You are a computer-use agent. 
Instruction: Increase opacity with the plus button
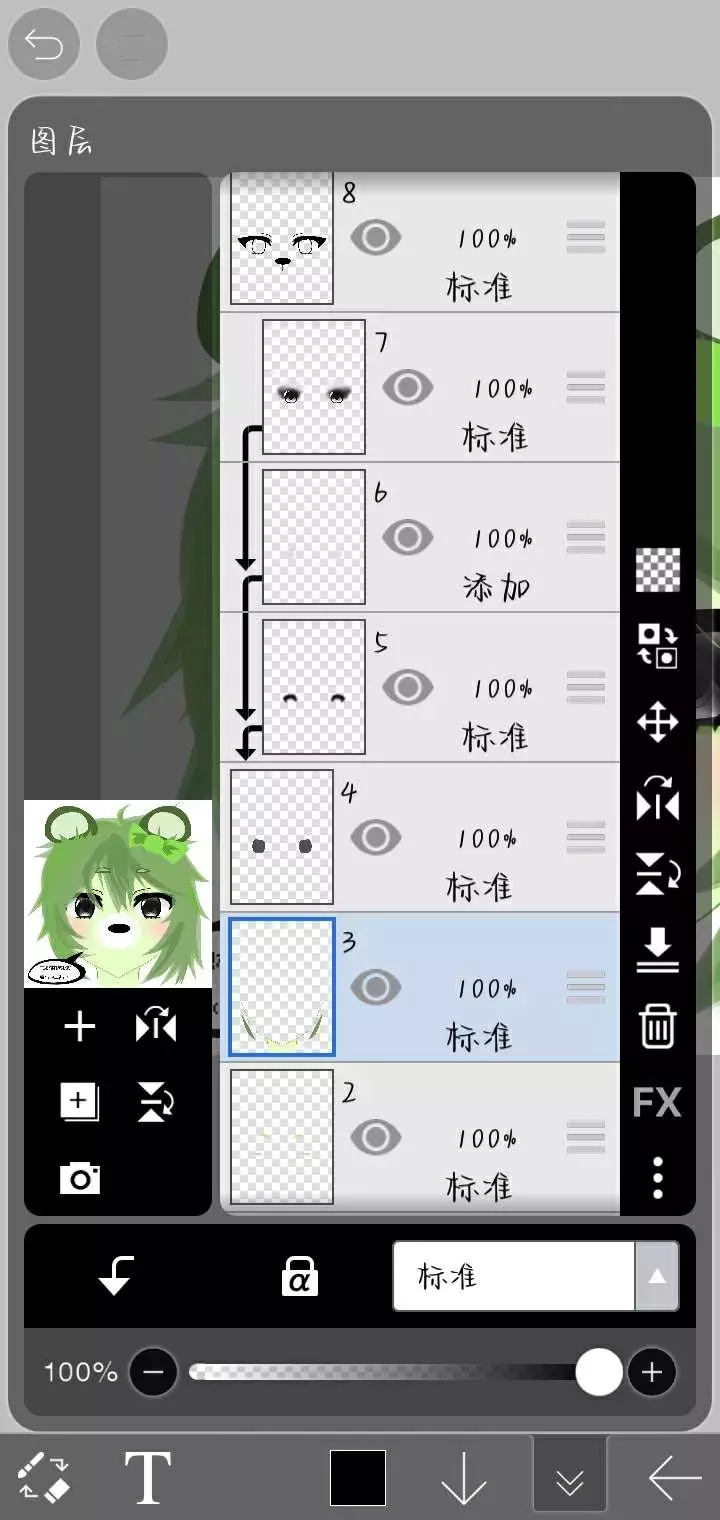pyautogui.click(x=652, y=1373)
